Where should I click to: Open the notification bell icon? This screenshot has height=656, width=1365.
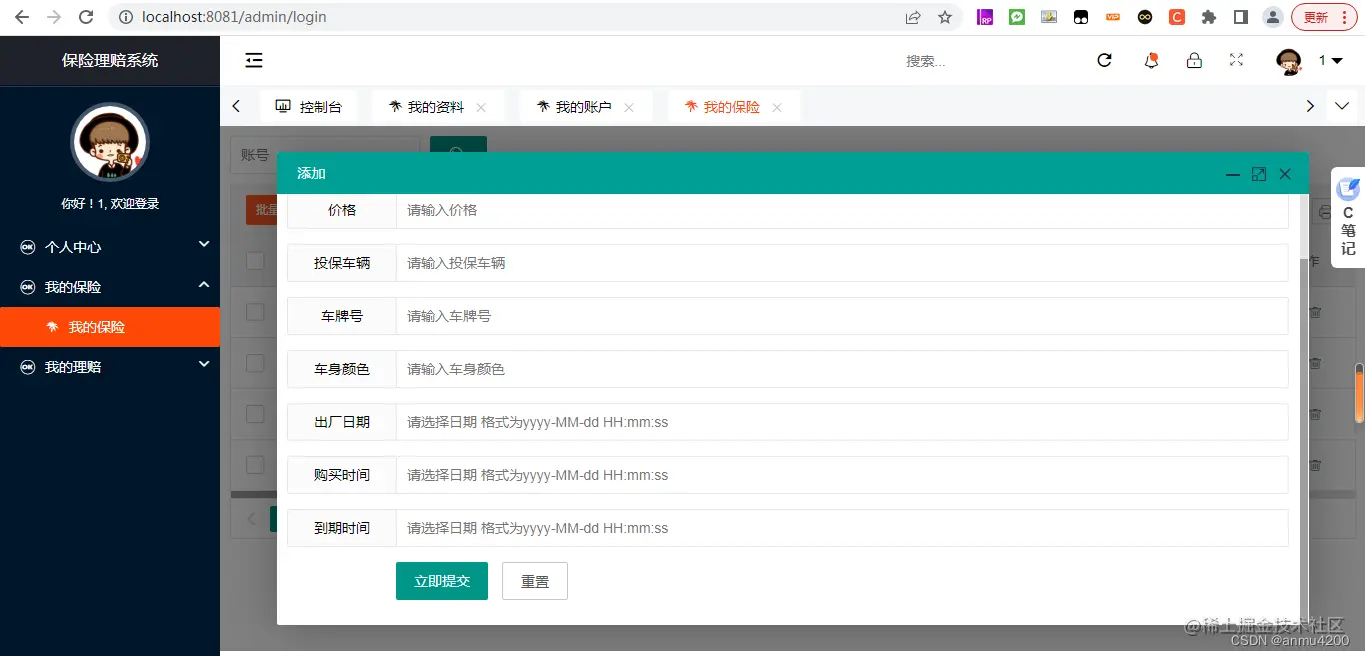(1151, 61)
